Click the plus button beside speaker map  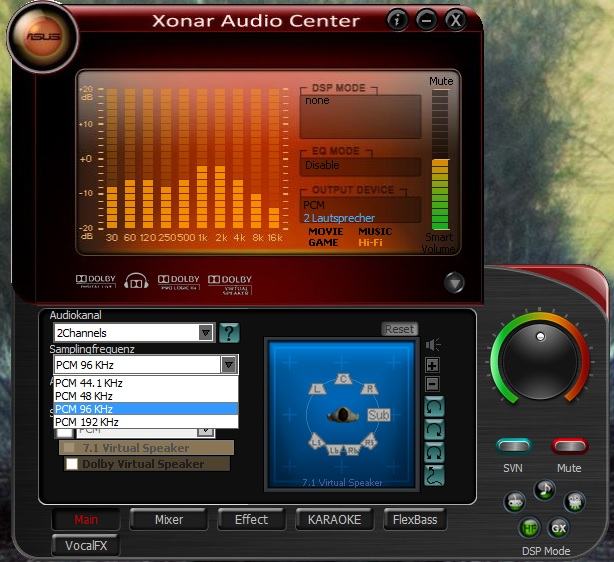(x=432, y=366)
